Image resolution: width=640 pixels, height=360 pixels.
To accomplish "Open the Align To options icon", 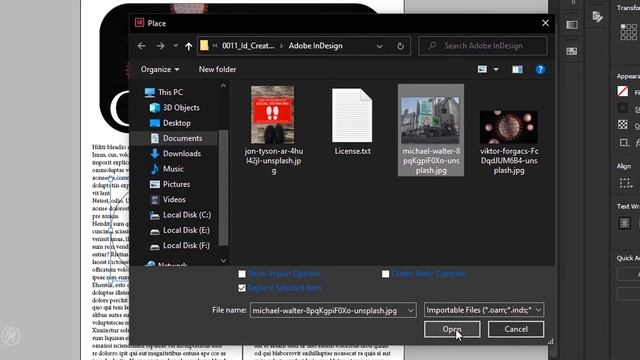I will (x=625, y=183).
